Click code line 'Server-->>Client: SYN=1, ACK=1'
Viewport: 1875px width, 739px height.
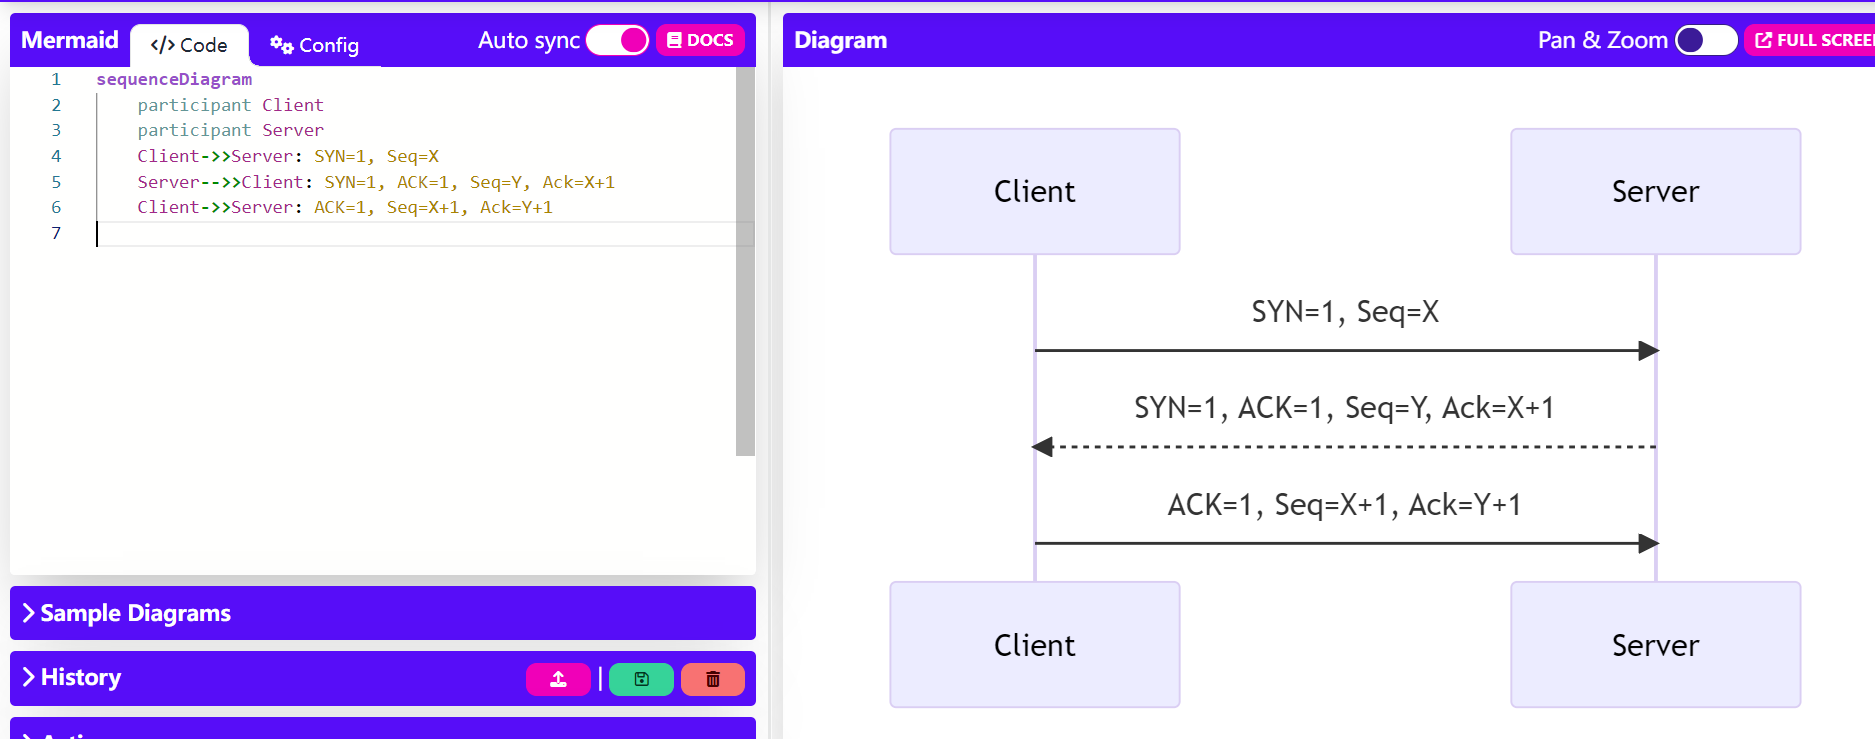[x=376, y=182]
